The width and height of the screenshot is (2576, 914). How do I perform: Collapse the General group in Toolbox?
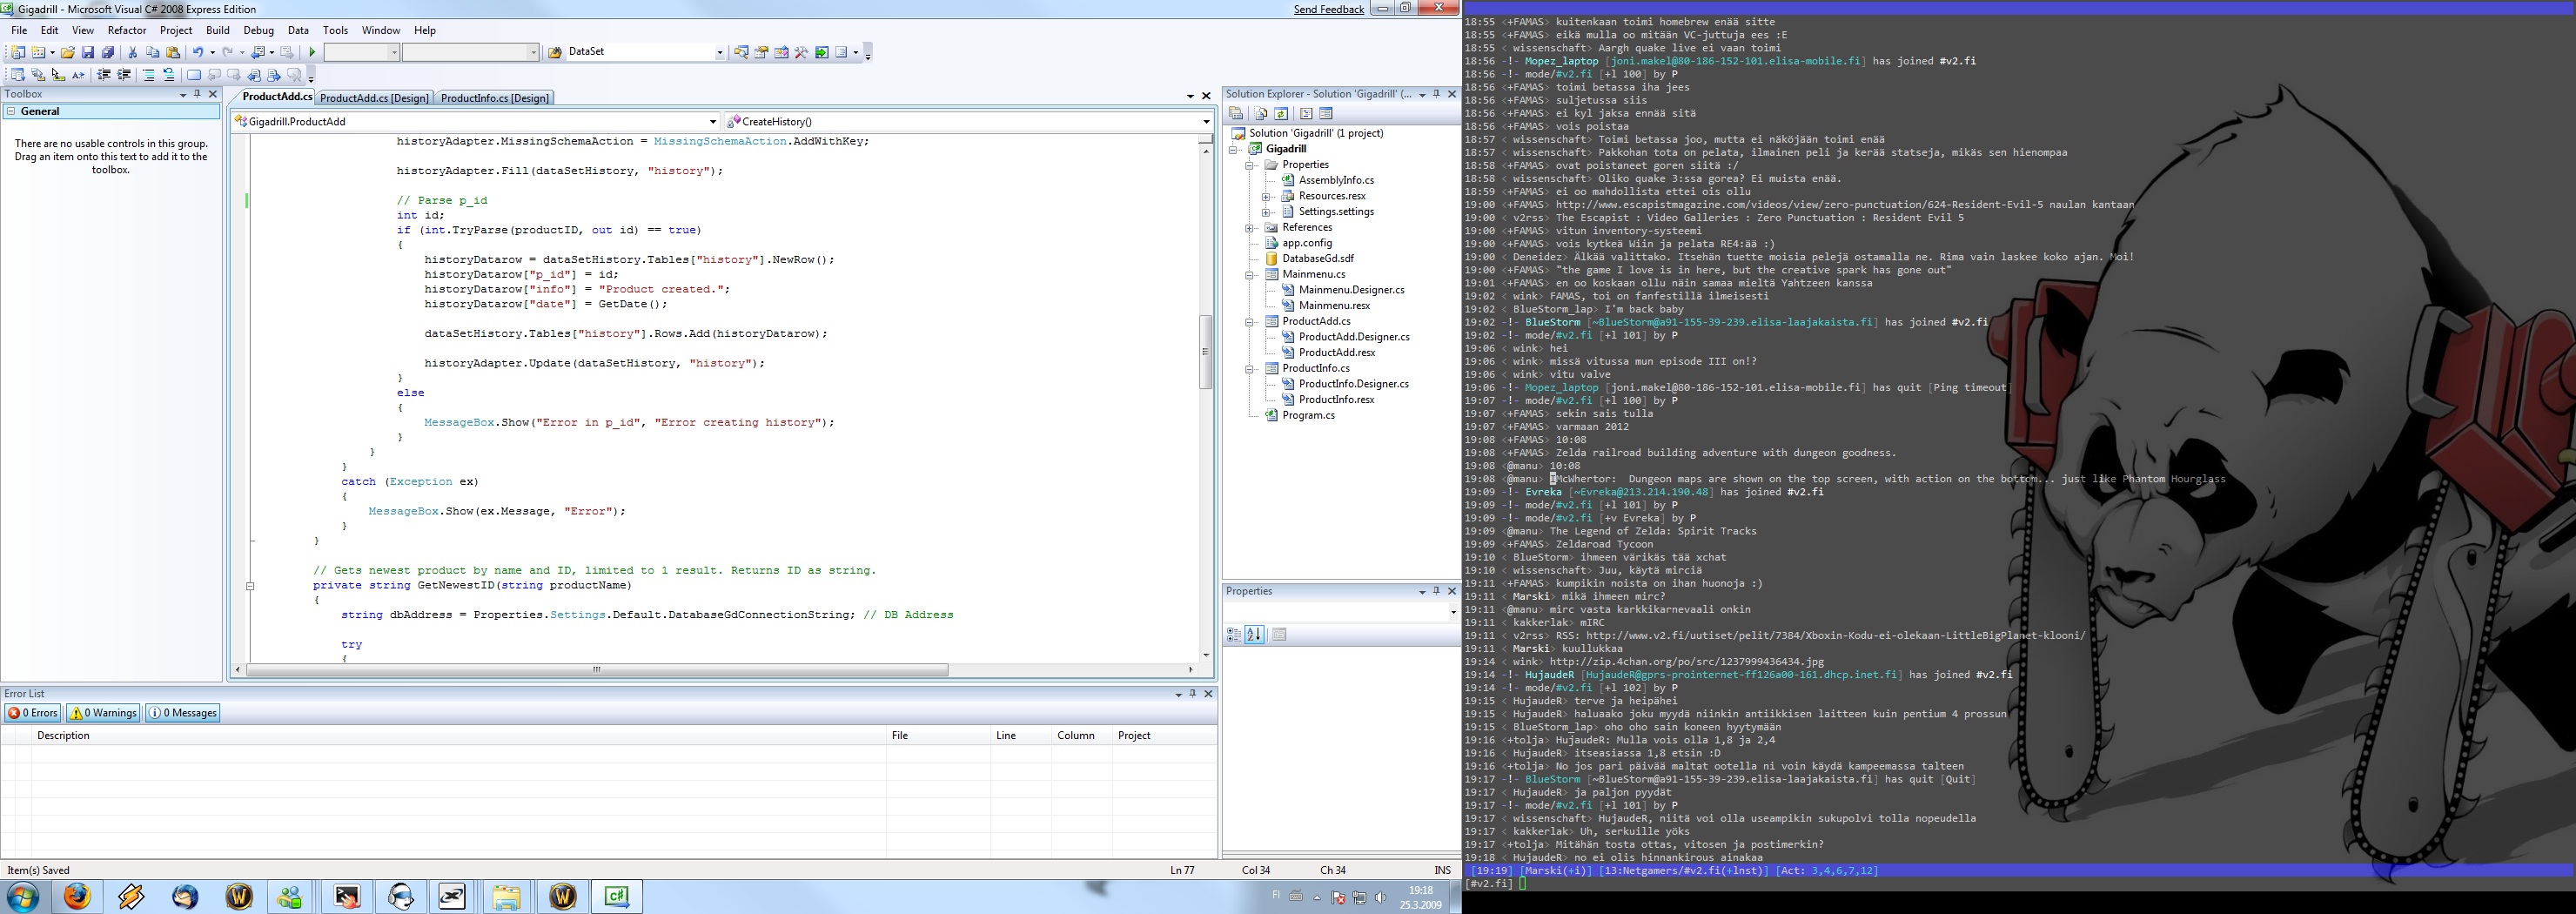click(x=11, y=112)
